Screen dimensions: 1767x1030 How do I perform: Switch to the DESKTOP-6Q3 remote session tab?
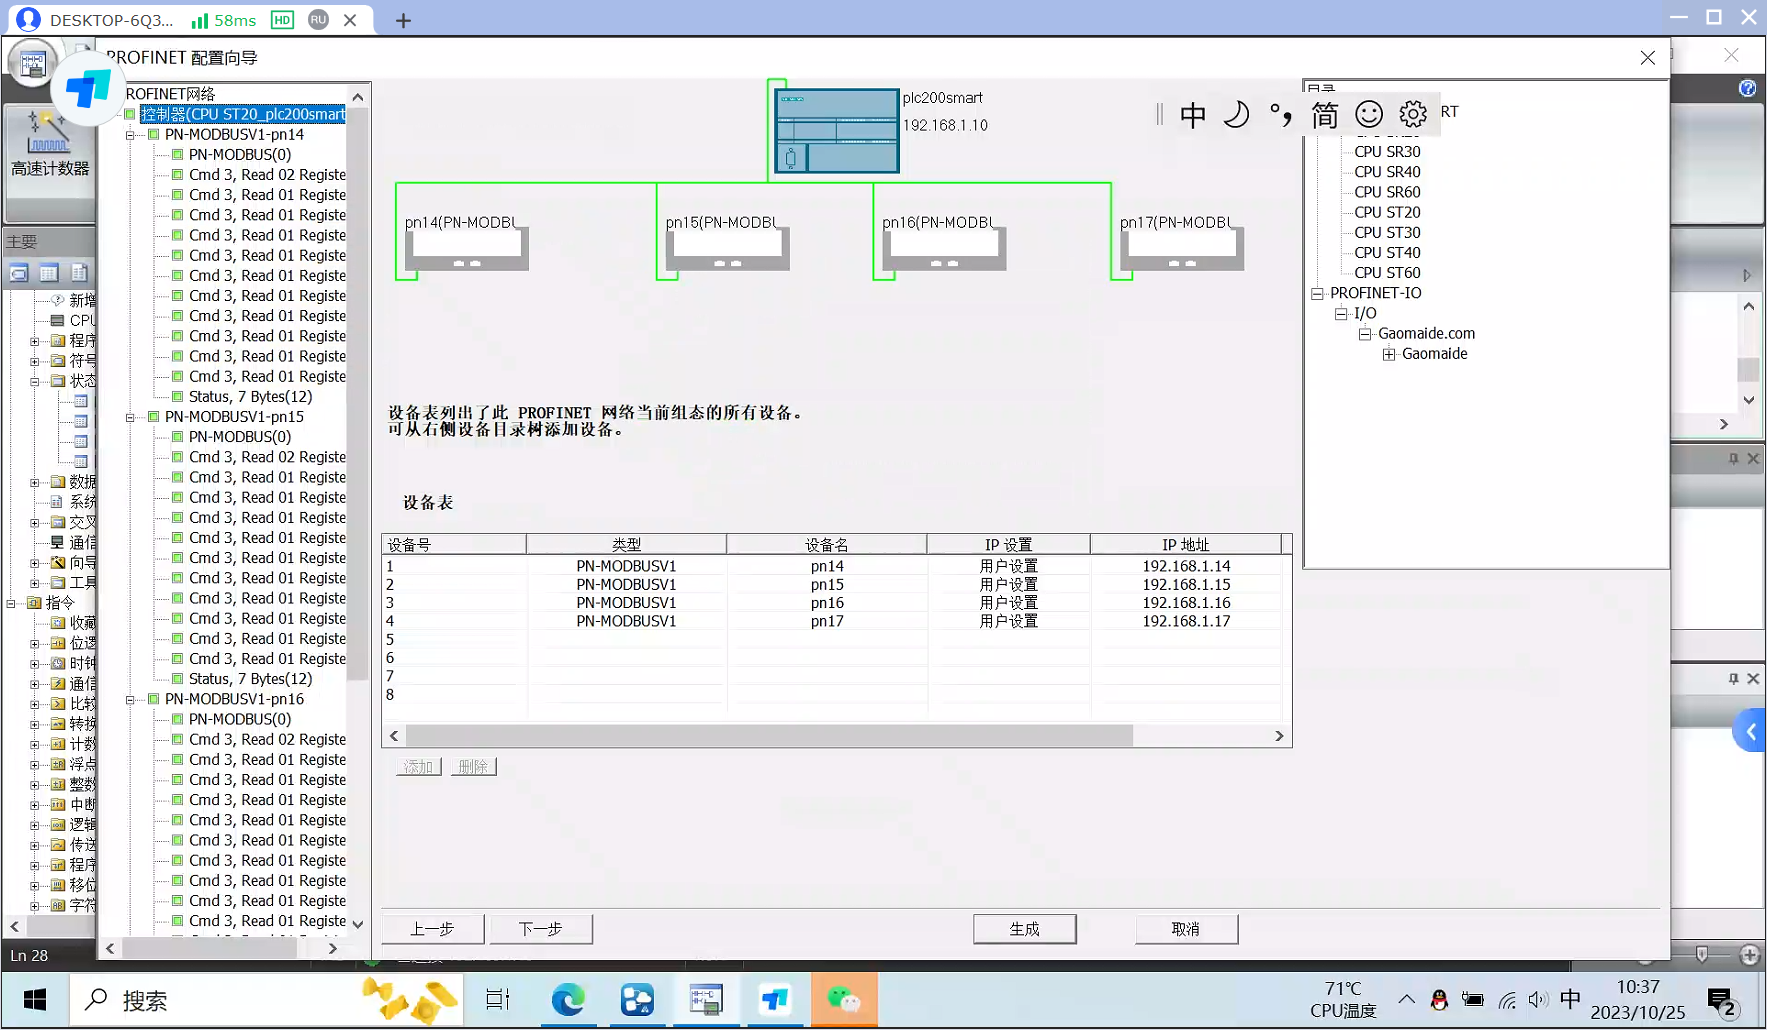coord(110,20)
